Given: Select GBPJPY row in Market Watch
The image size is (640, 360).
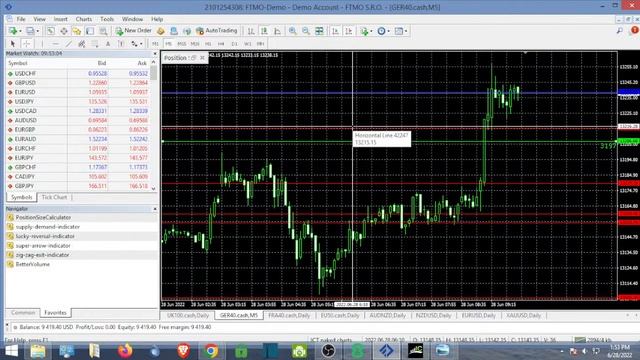Looking at the screenshot, I should tap(78, 186).
